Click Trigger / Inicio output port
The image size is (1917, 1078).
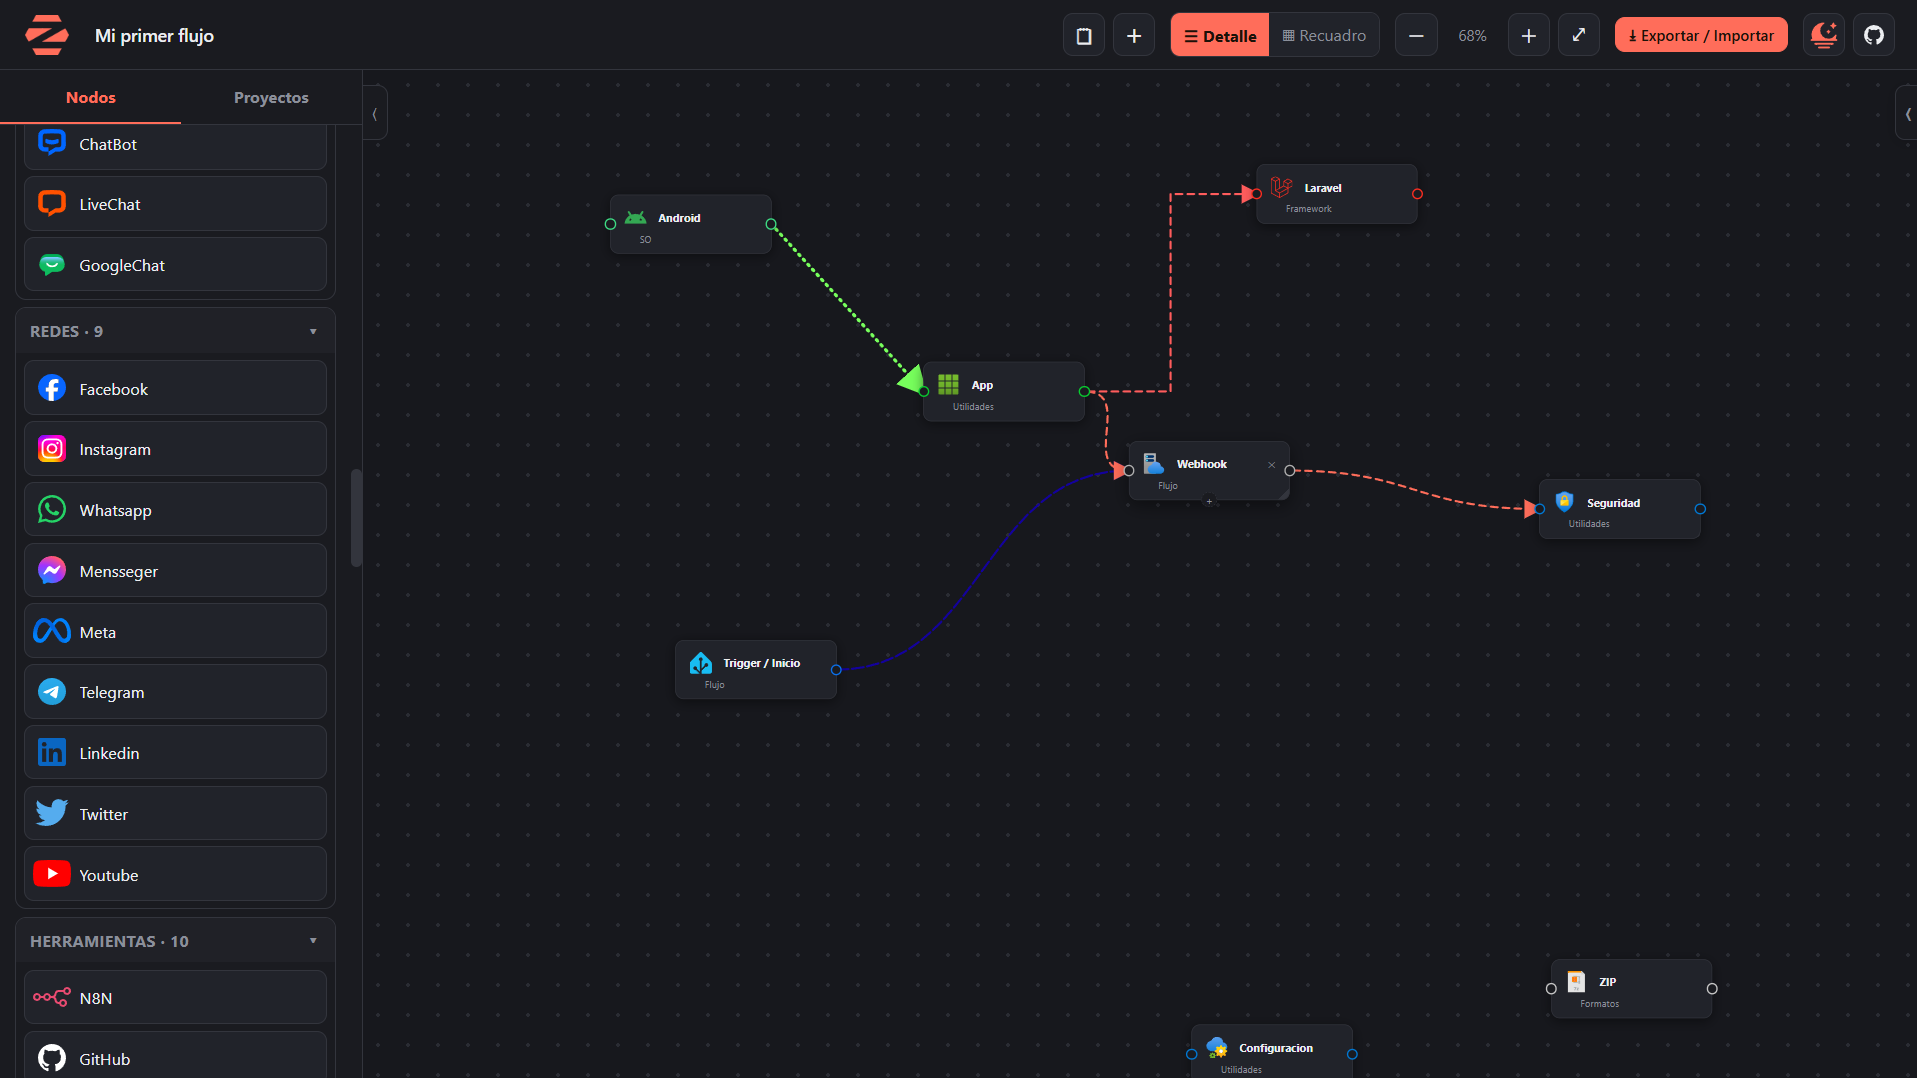(x=836, y=670)
